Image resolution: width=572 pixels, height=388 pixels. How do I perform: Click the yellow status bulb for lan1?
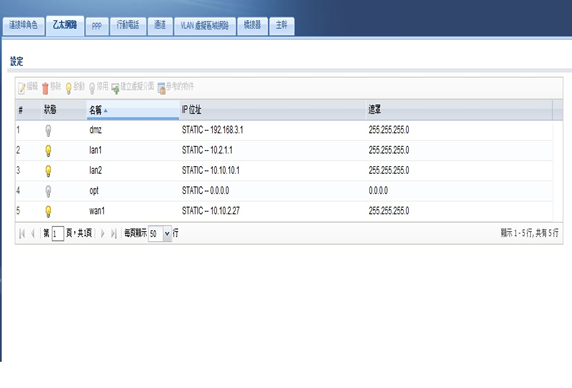pyautogui.click(x=48, y=151)
